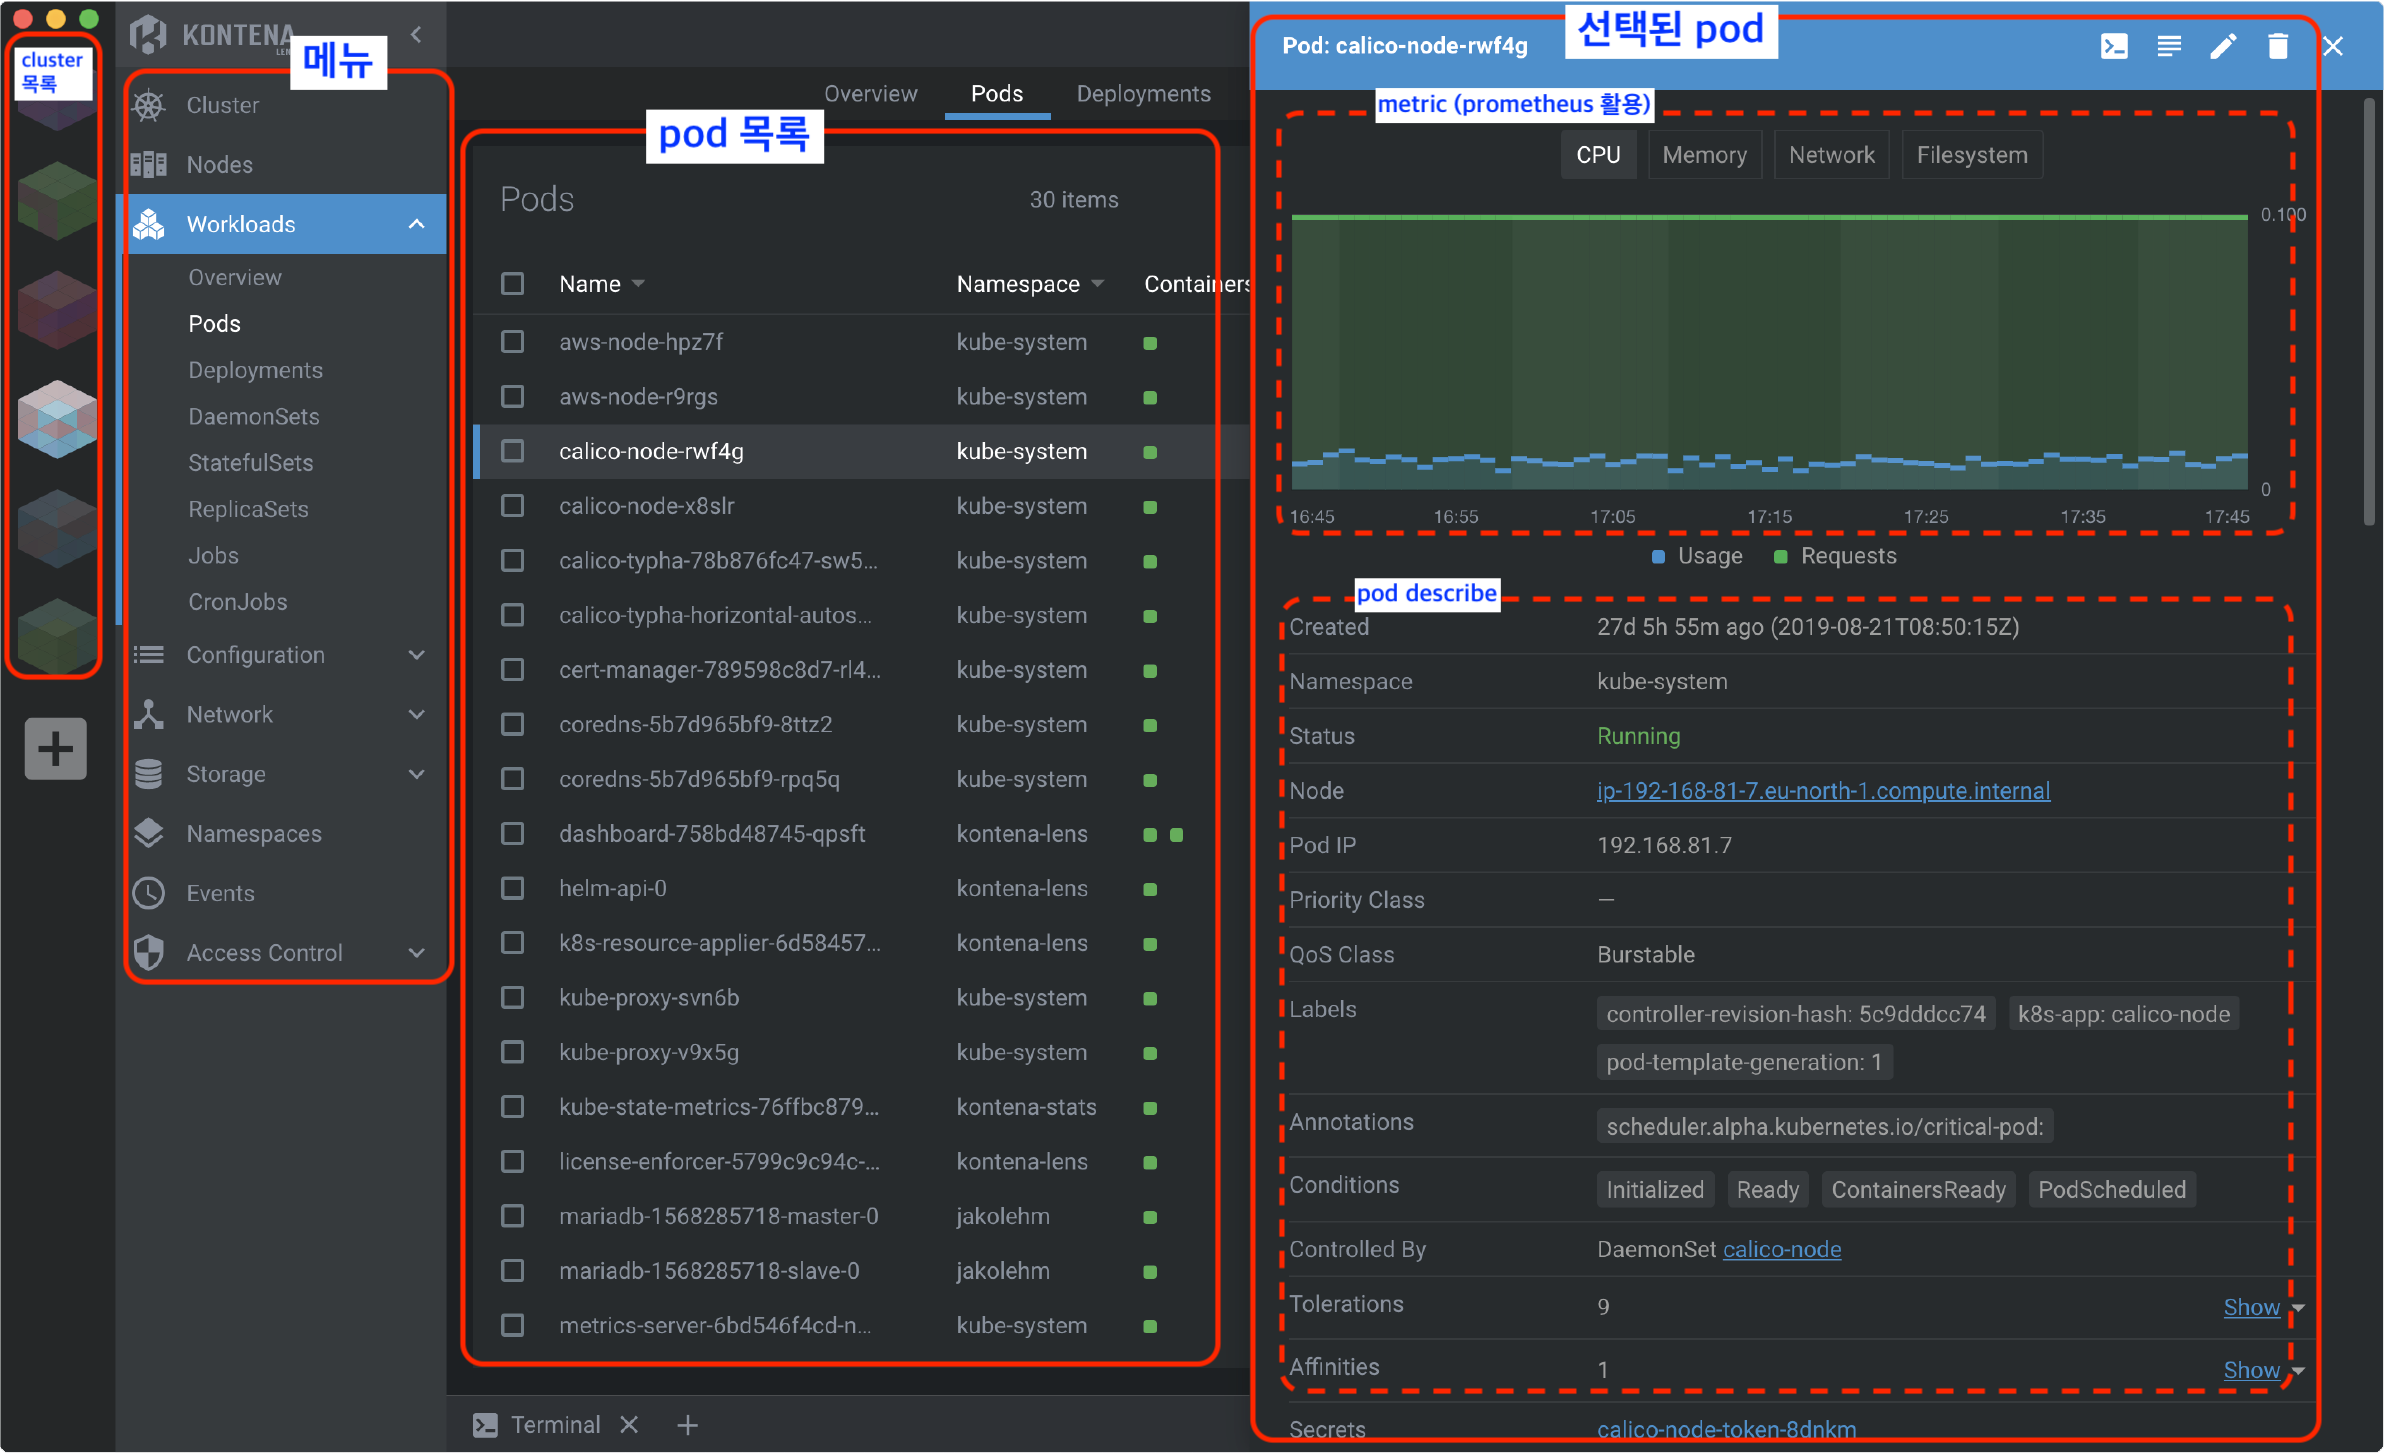Open pod shell terminal icon in header
The width and height of the screenshot is (2384, 1453).
[x=2114, y=46]
